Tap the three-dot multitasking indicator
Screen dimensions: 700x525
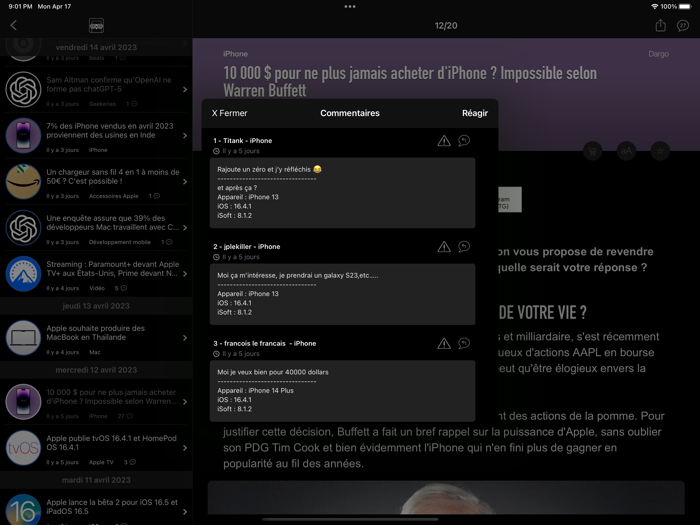(x=350, y=7)
